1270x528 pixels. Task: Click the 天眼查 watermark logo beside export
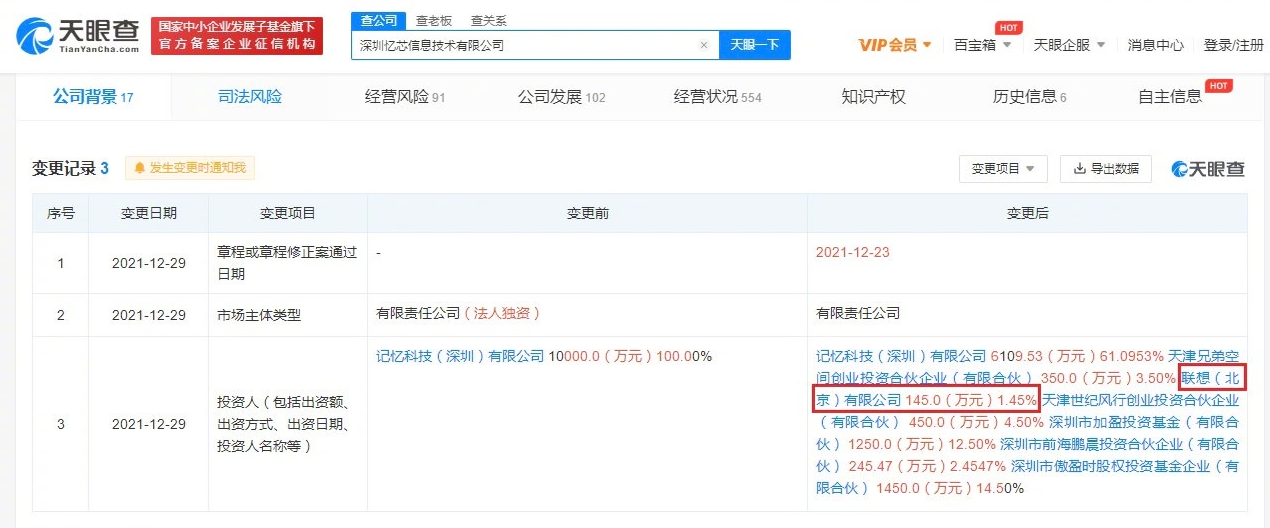point(1208,169)
